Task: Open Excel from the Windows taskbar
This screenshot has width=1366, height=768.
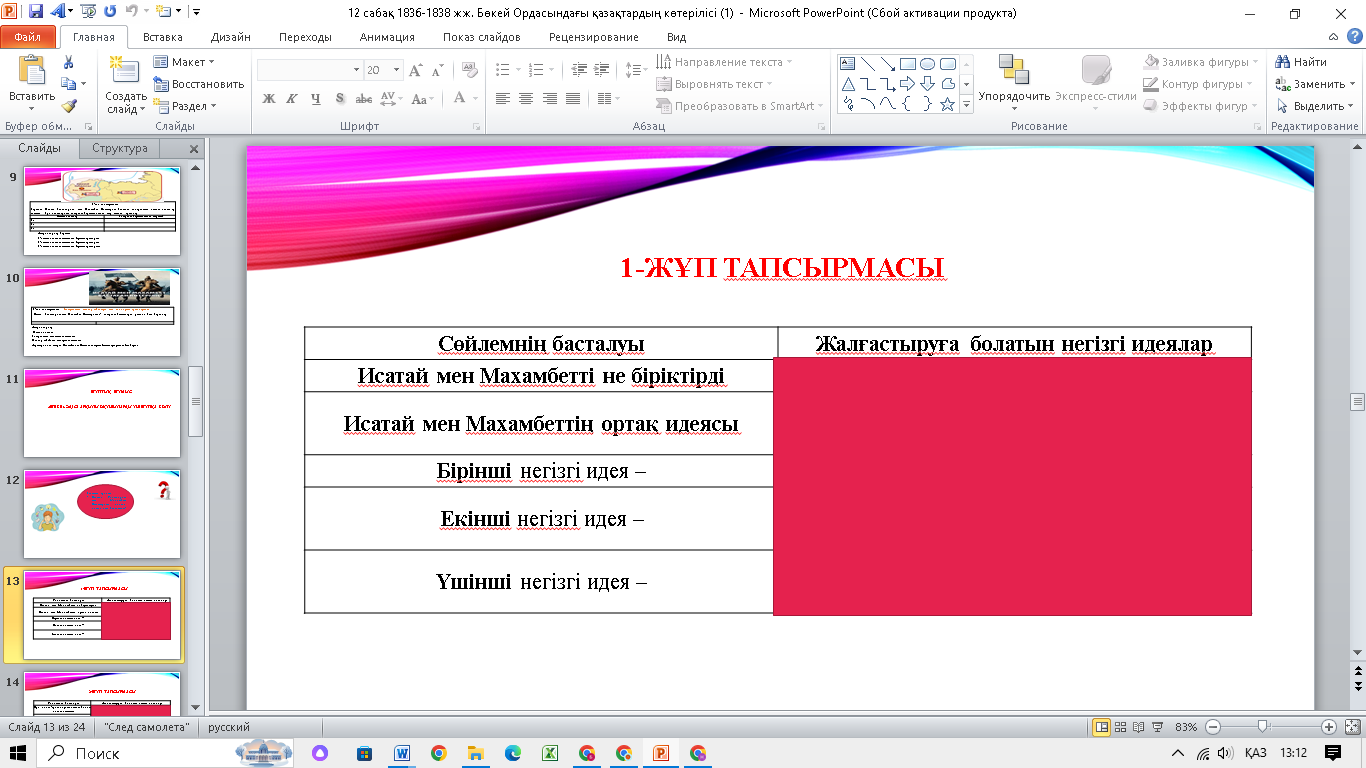Action: 549,753
